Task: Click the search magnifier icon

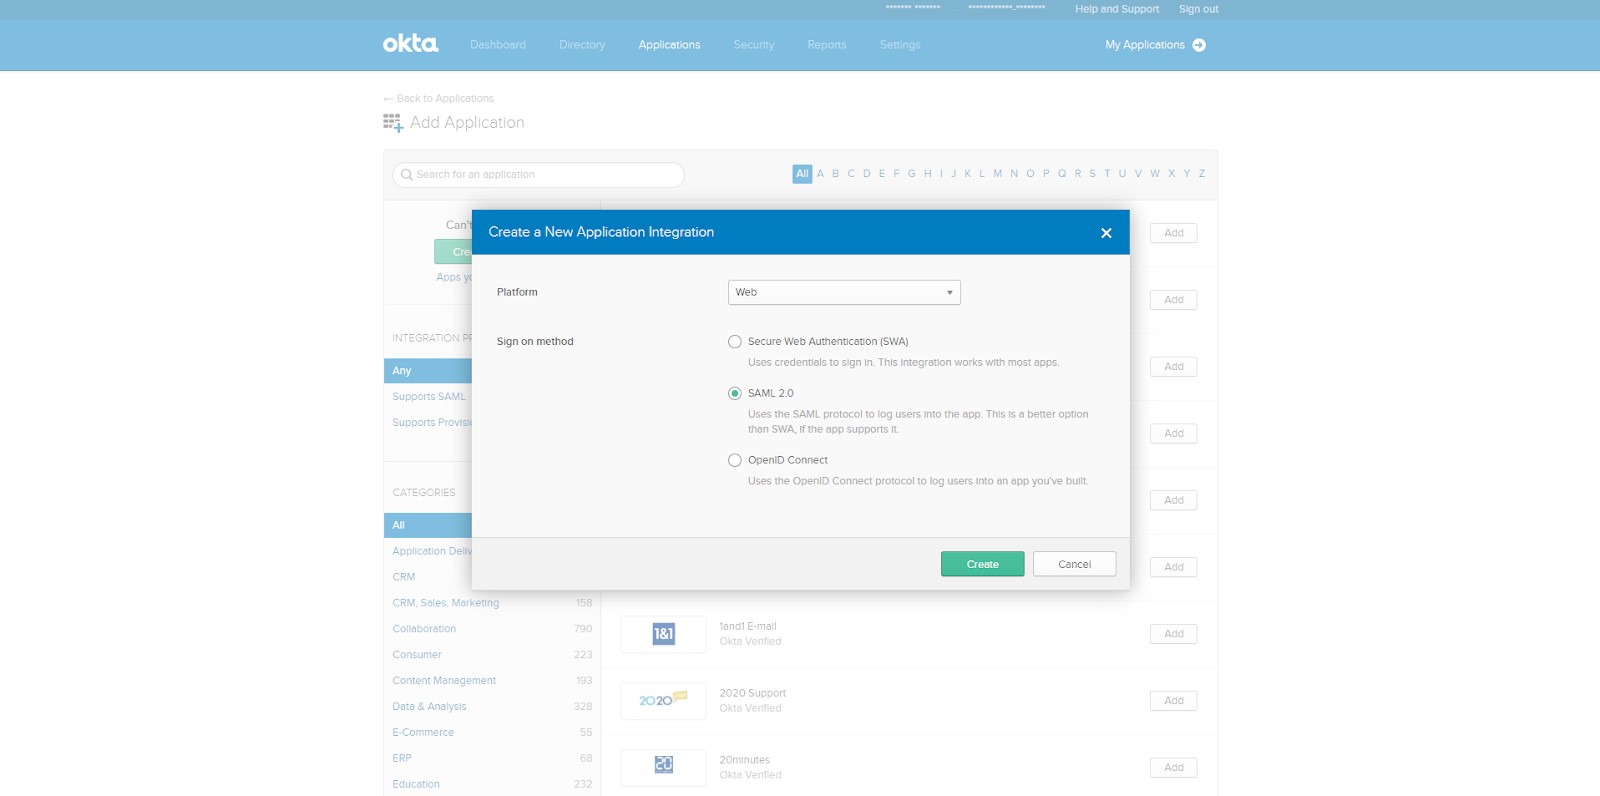Action: (x=407, y=175)
